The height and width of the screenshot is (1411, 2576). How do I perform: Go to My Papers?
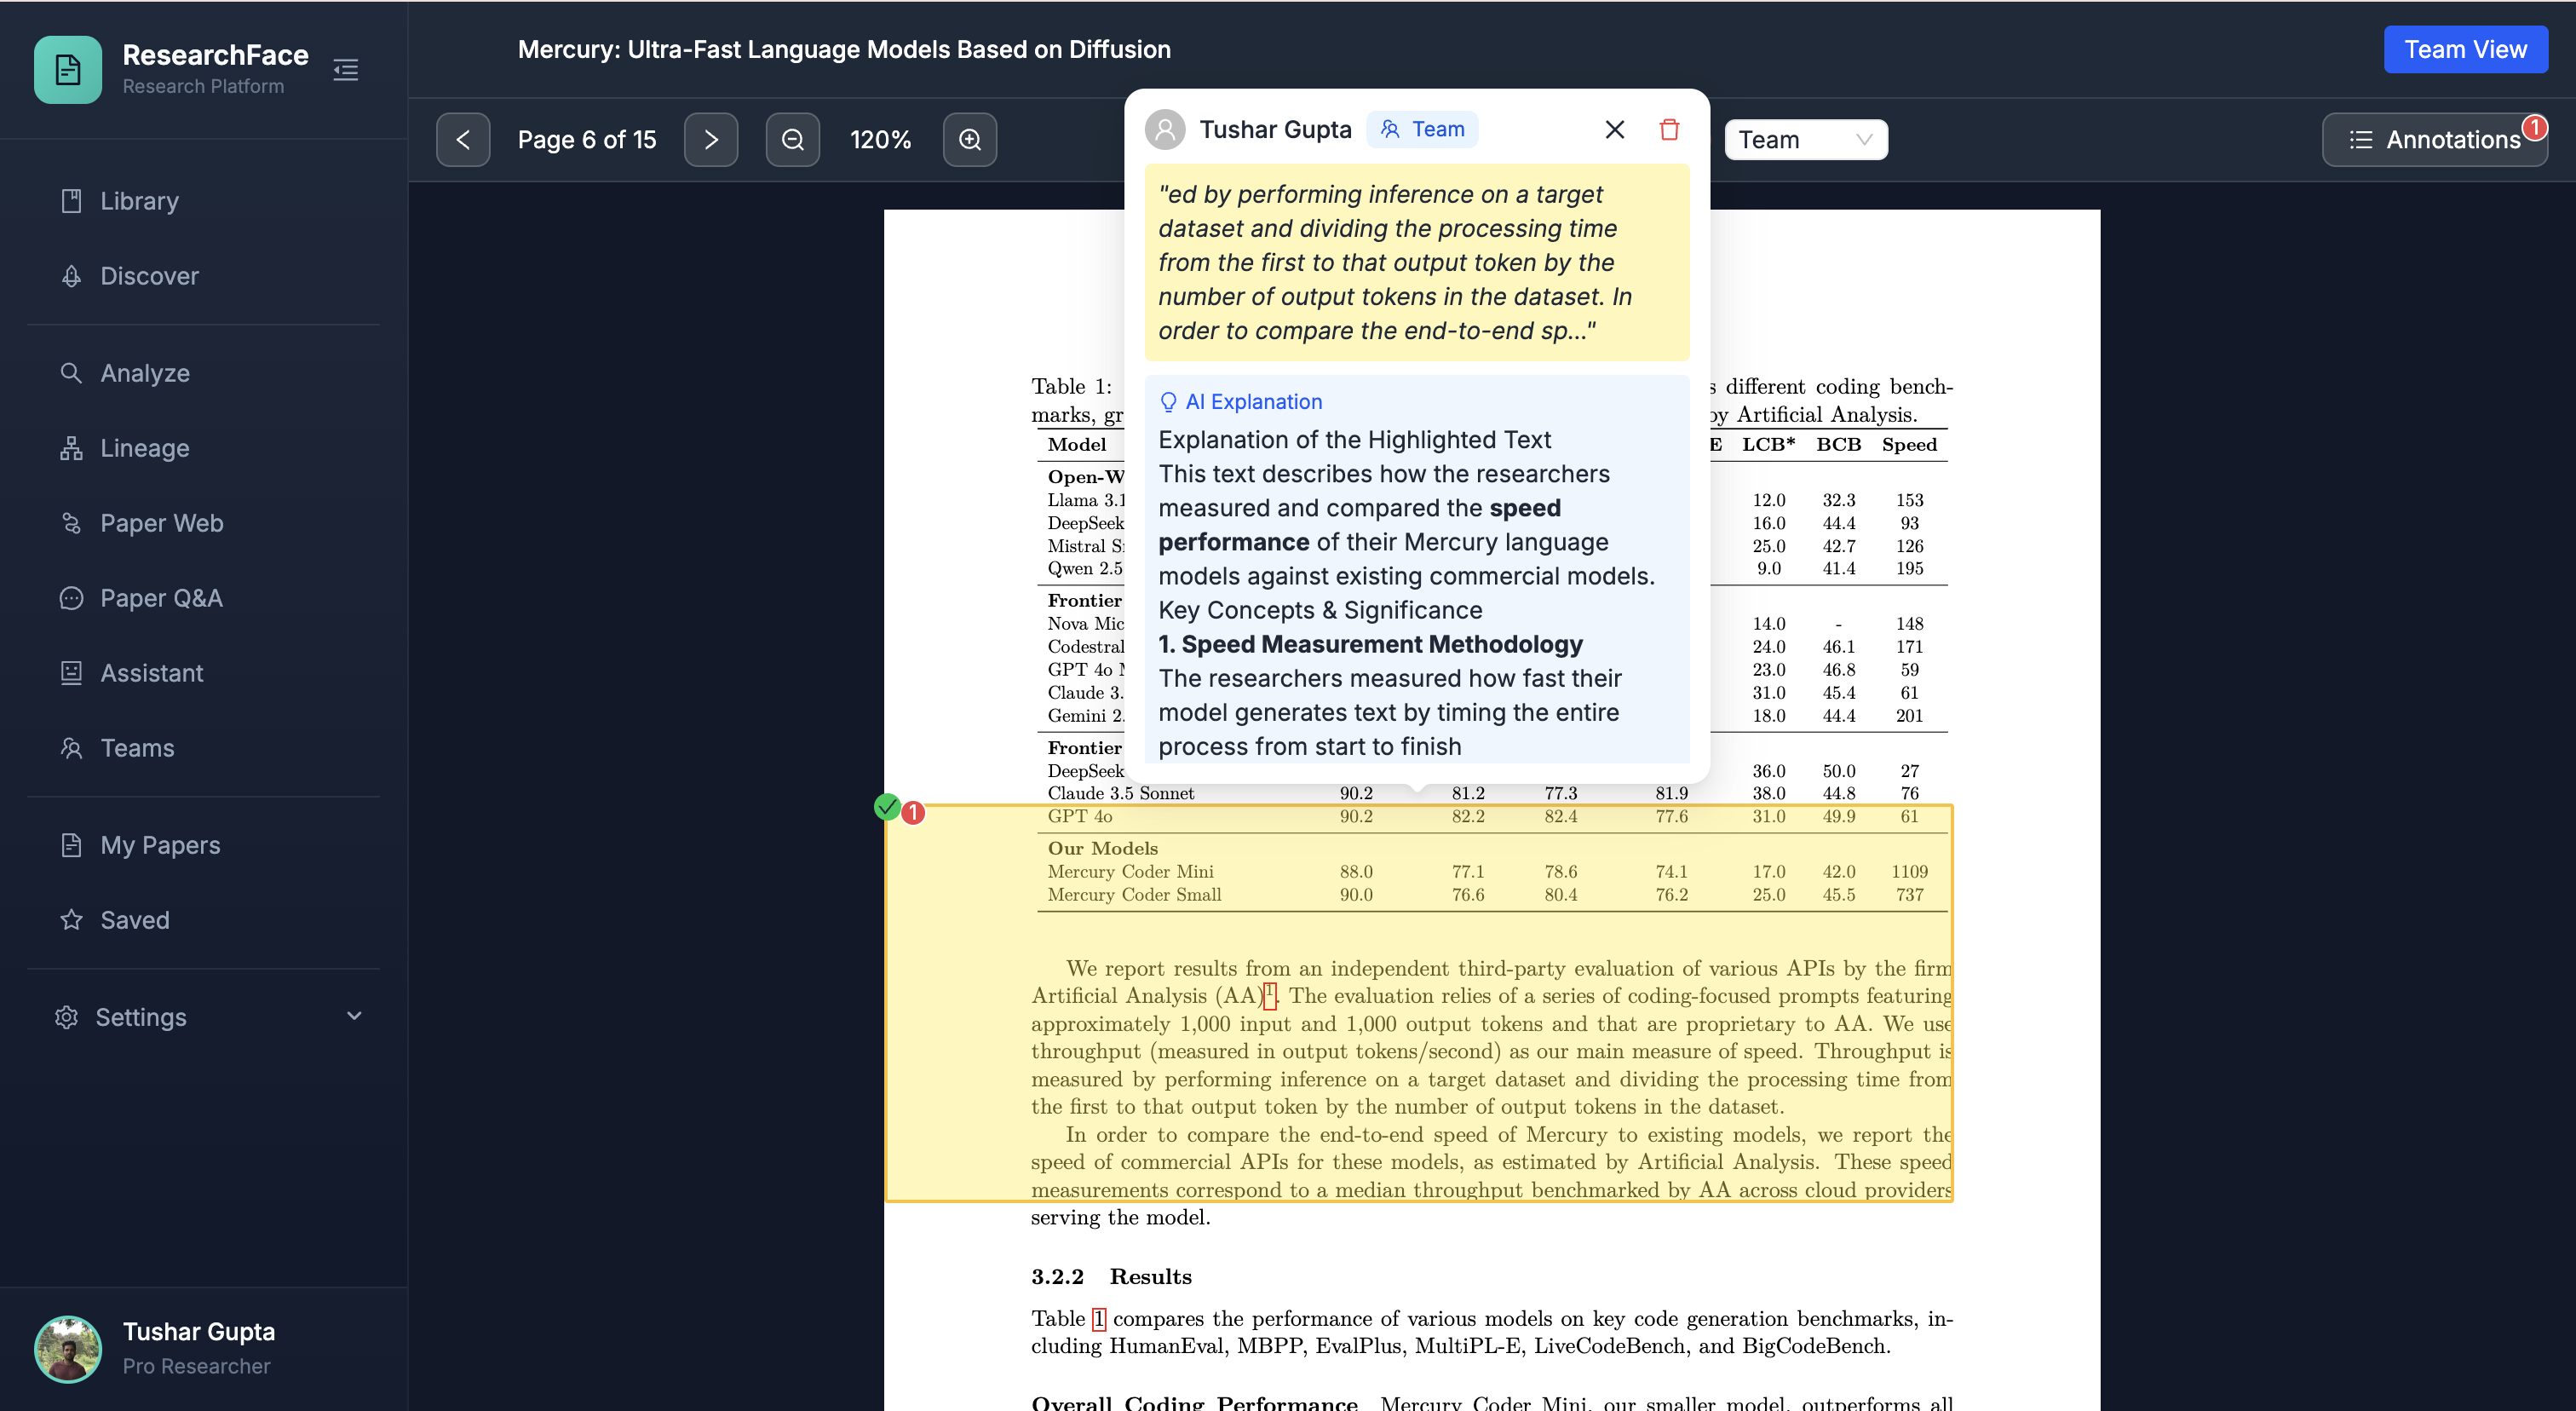pyautogui.click(x=160, y=845)
